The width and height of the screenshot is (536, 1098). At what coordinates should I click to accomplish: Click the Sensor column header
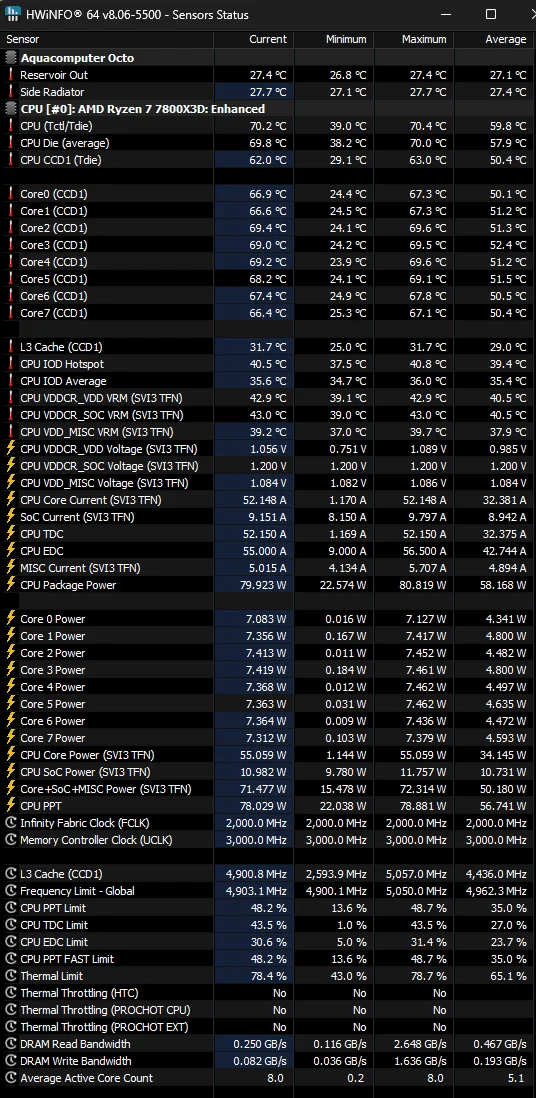[23, 39]
